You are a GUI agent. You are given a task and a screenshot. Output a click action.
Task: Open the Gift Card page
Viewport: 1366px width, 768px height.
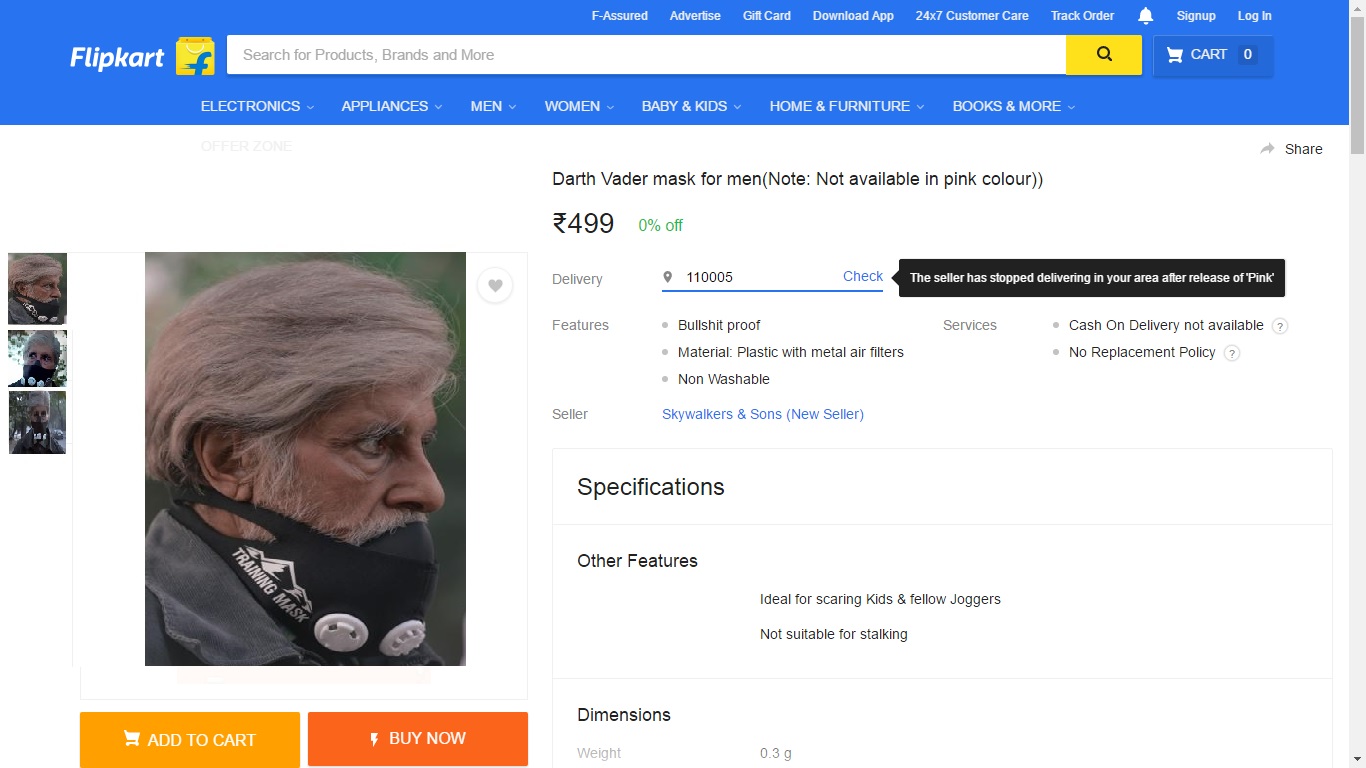click(766, 16)
